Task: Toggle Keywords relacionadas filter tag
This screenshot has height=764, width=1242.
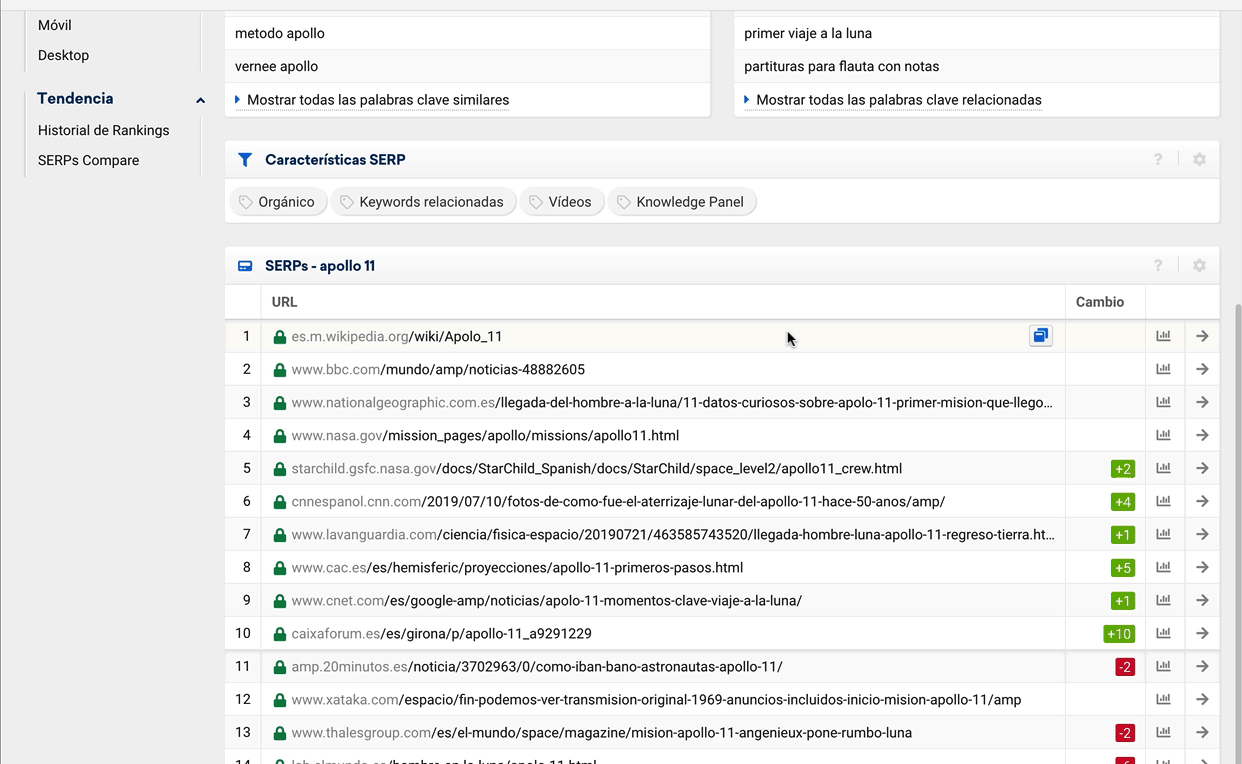Action: pos(423,202)
